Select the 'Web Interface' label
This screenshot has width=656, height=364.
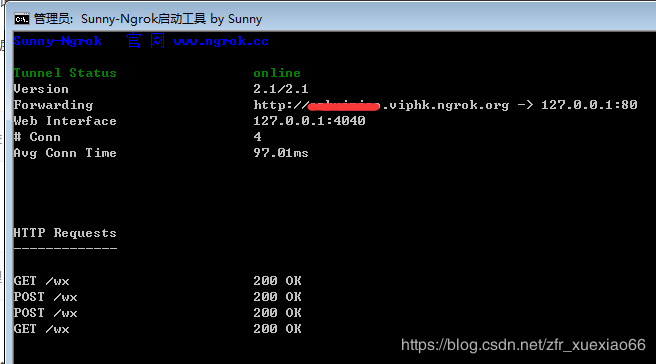65,121
